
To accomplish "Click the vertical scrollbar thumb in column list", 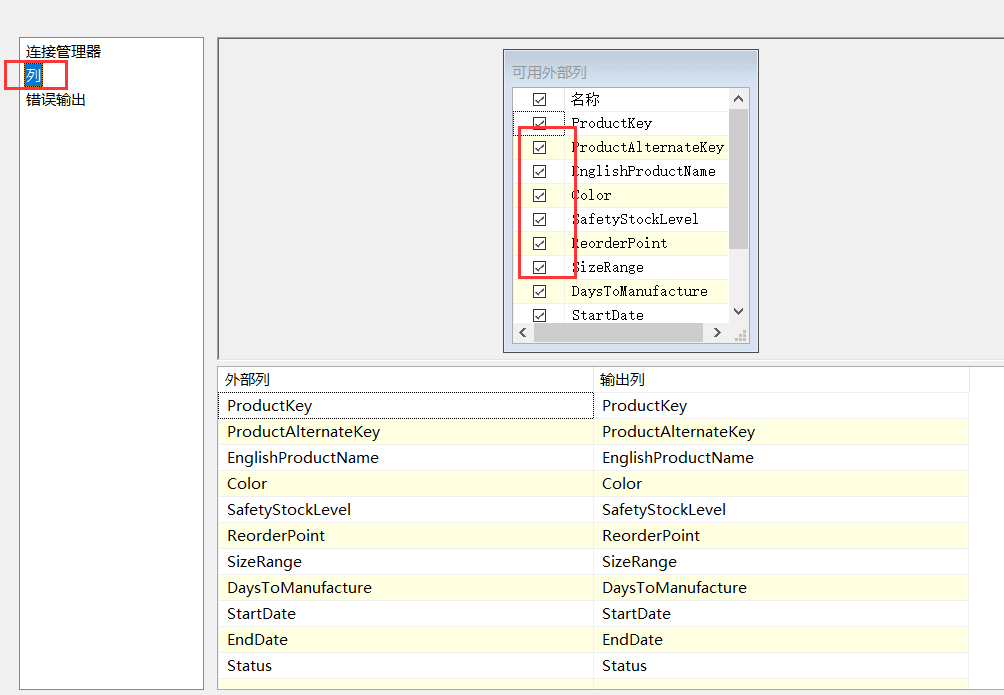I will pos(738,178).
